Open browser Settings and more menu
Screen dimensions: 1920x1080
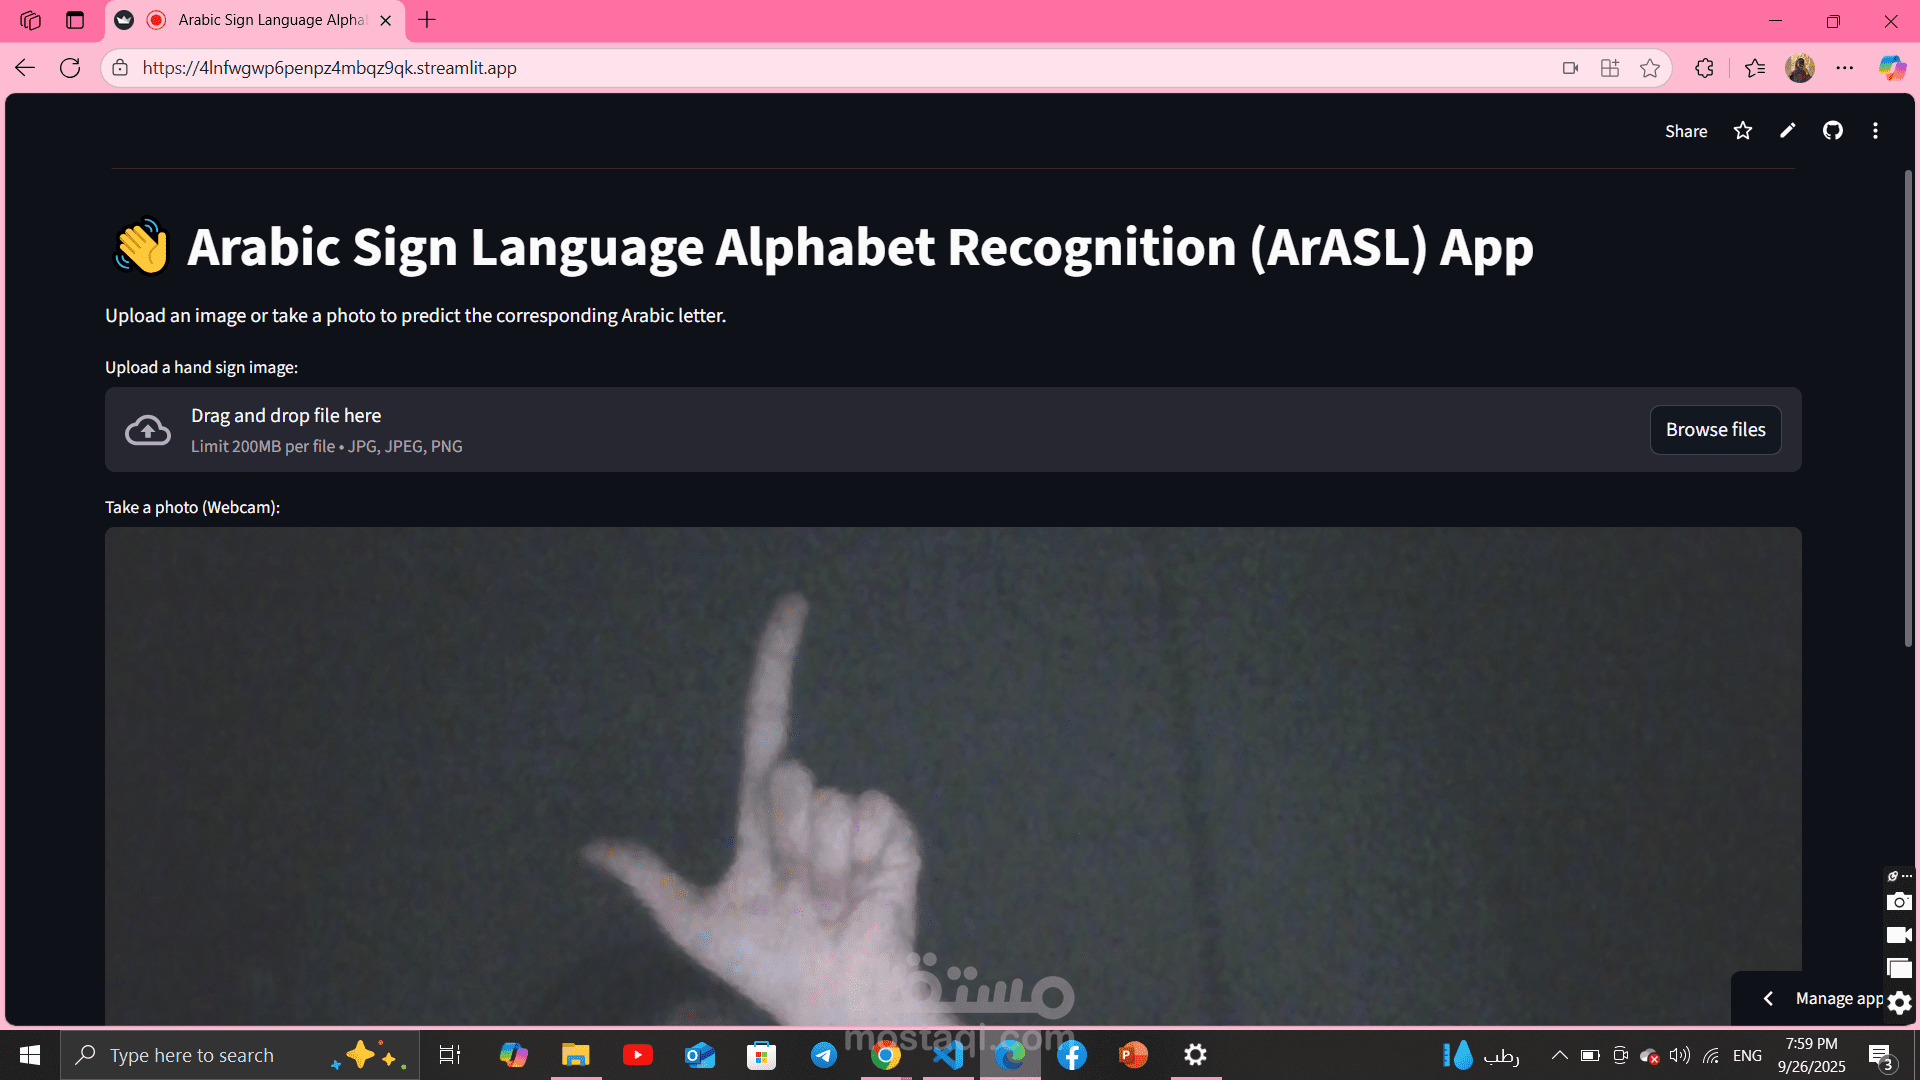pyautogui.click(x=1844, y=68)
